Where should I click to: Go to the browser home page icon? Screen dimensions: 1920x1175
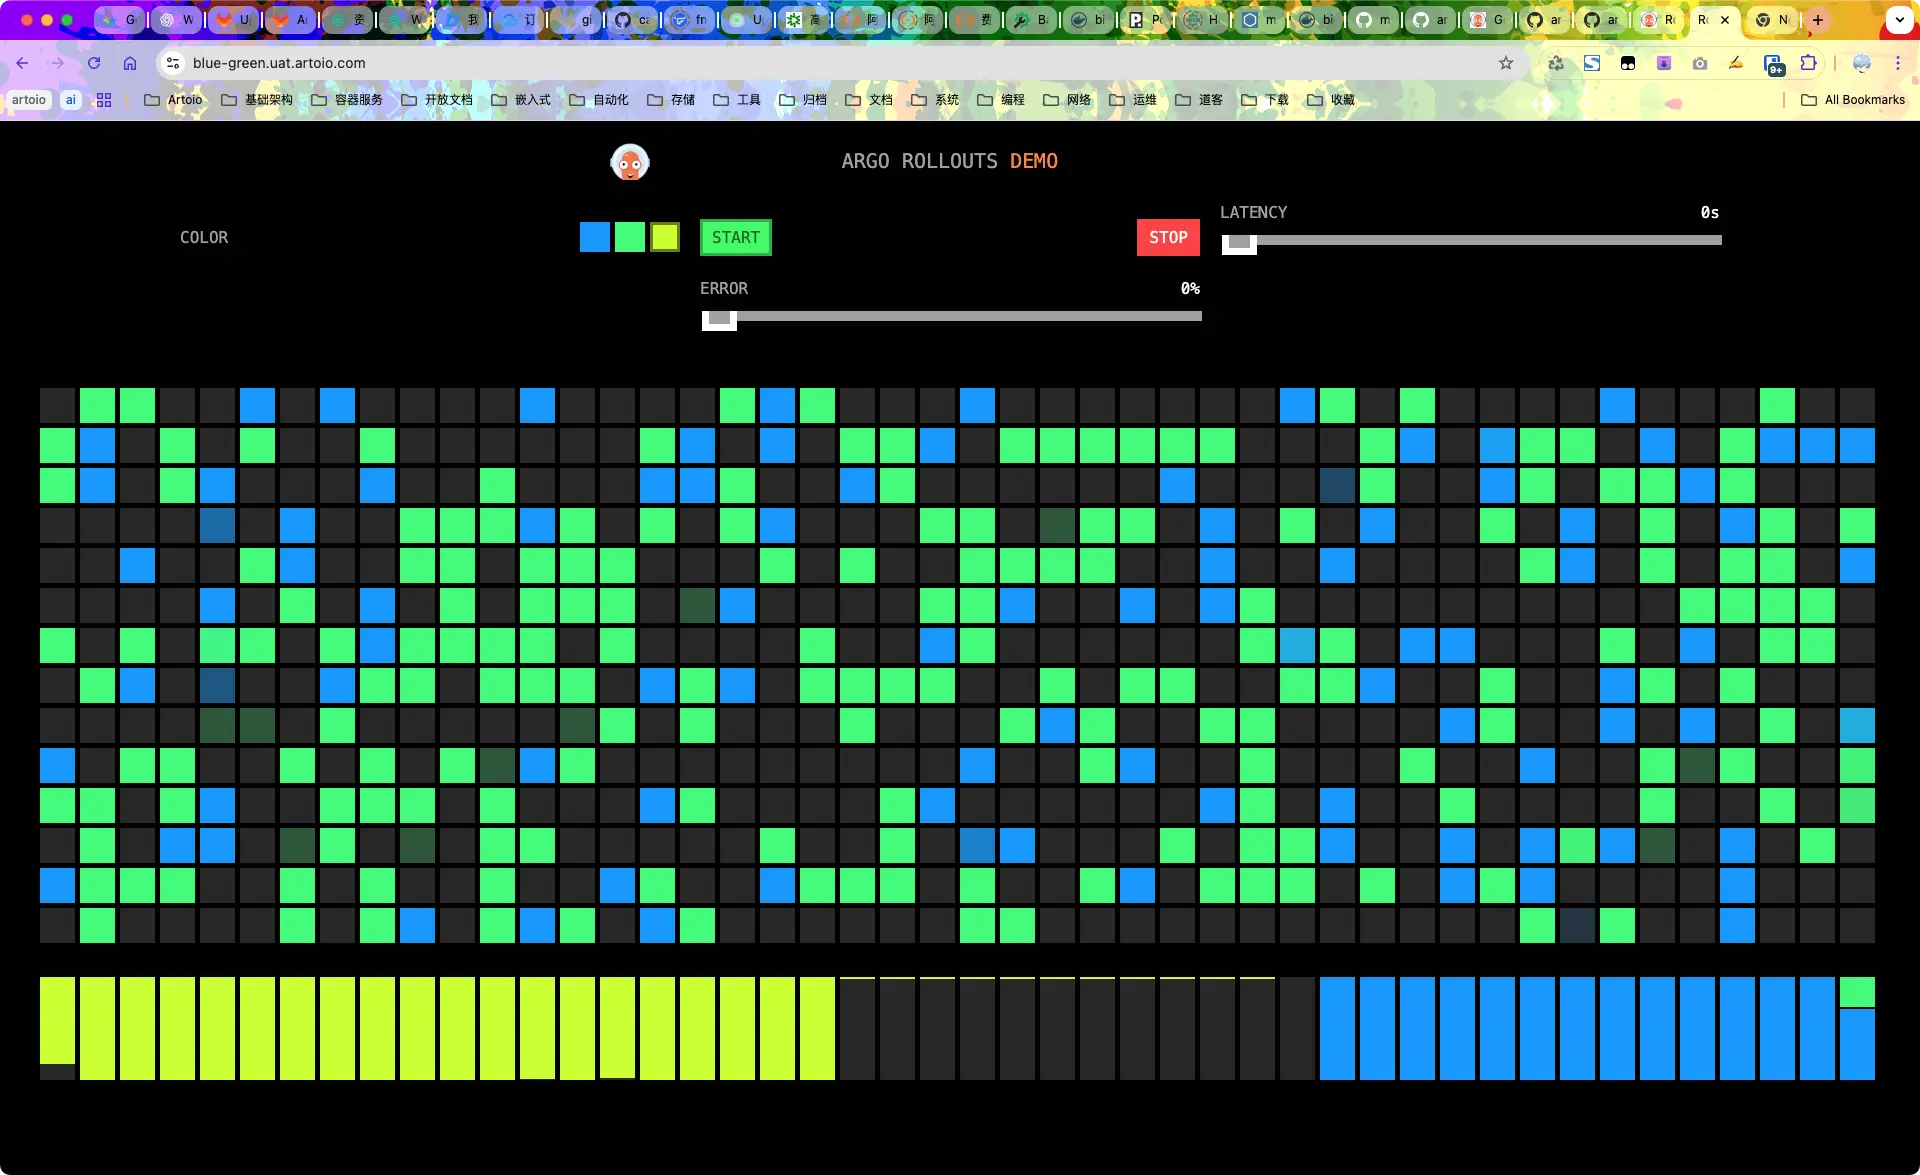click(130, 63)
